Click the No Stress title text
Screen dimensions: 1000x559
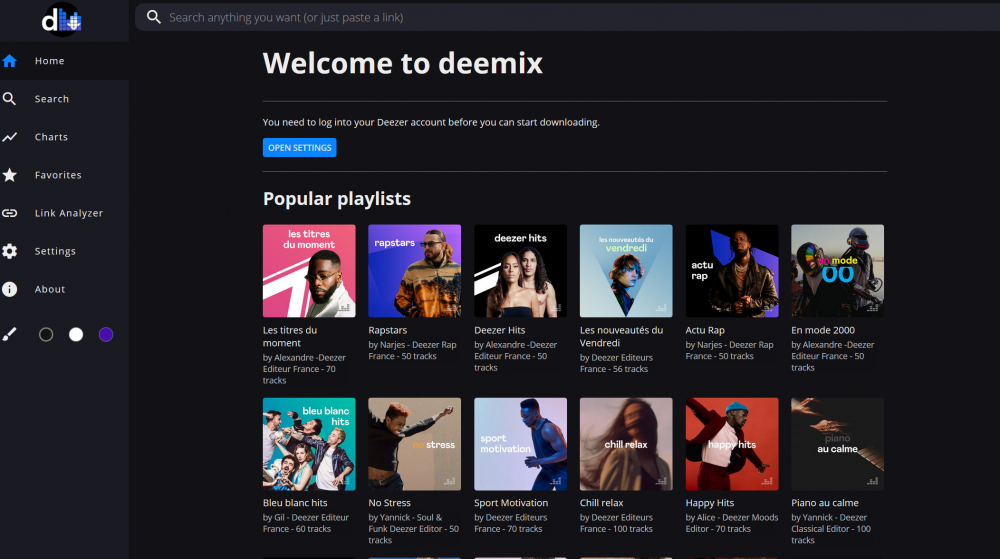coord(390,503)
